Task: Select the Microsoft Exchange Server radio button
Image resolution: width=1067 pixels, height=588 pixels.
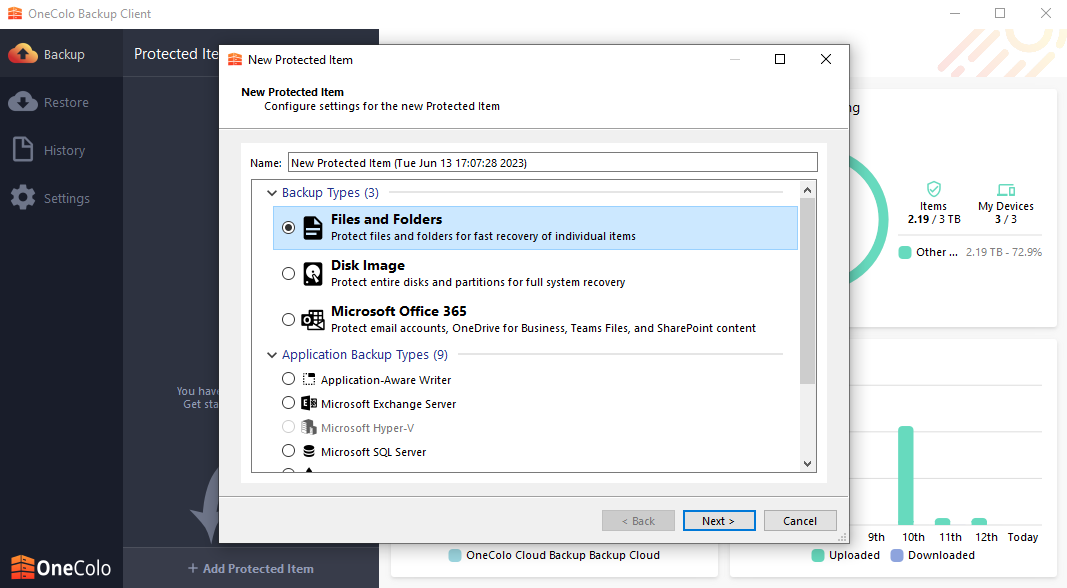Action: point(289,403)
